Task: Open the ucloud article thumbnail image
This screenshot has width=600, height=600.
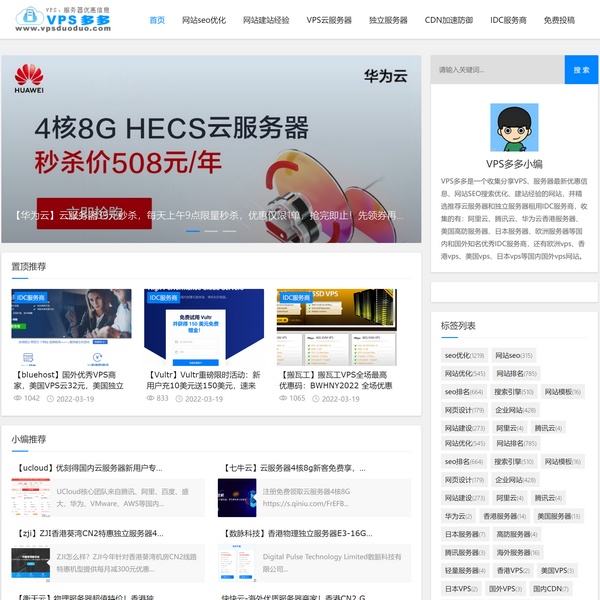Action: pyautogui.click(x=31, y=497)
